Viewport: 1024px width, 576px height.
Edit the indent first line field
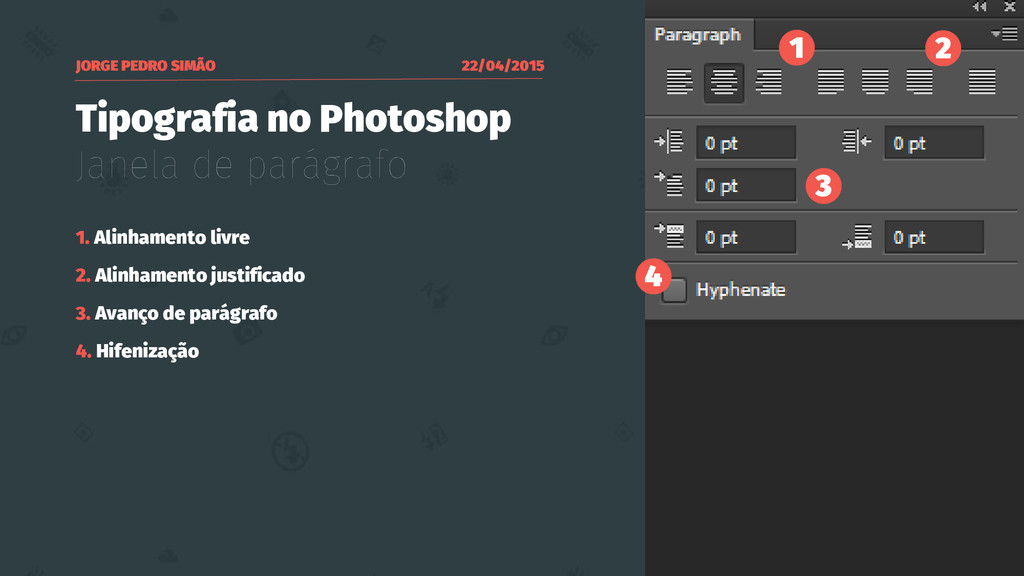746,185
